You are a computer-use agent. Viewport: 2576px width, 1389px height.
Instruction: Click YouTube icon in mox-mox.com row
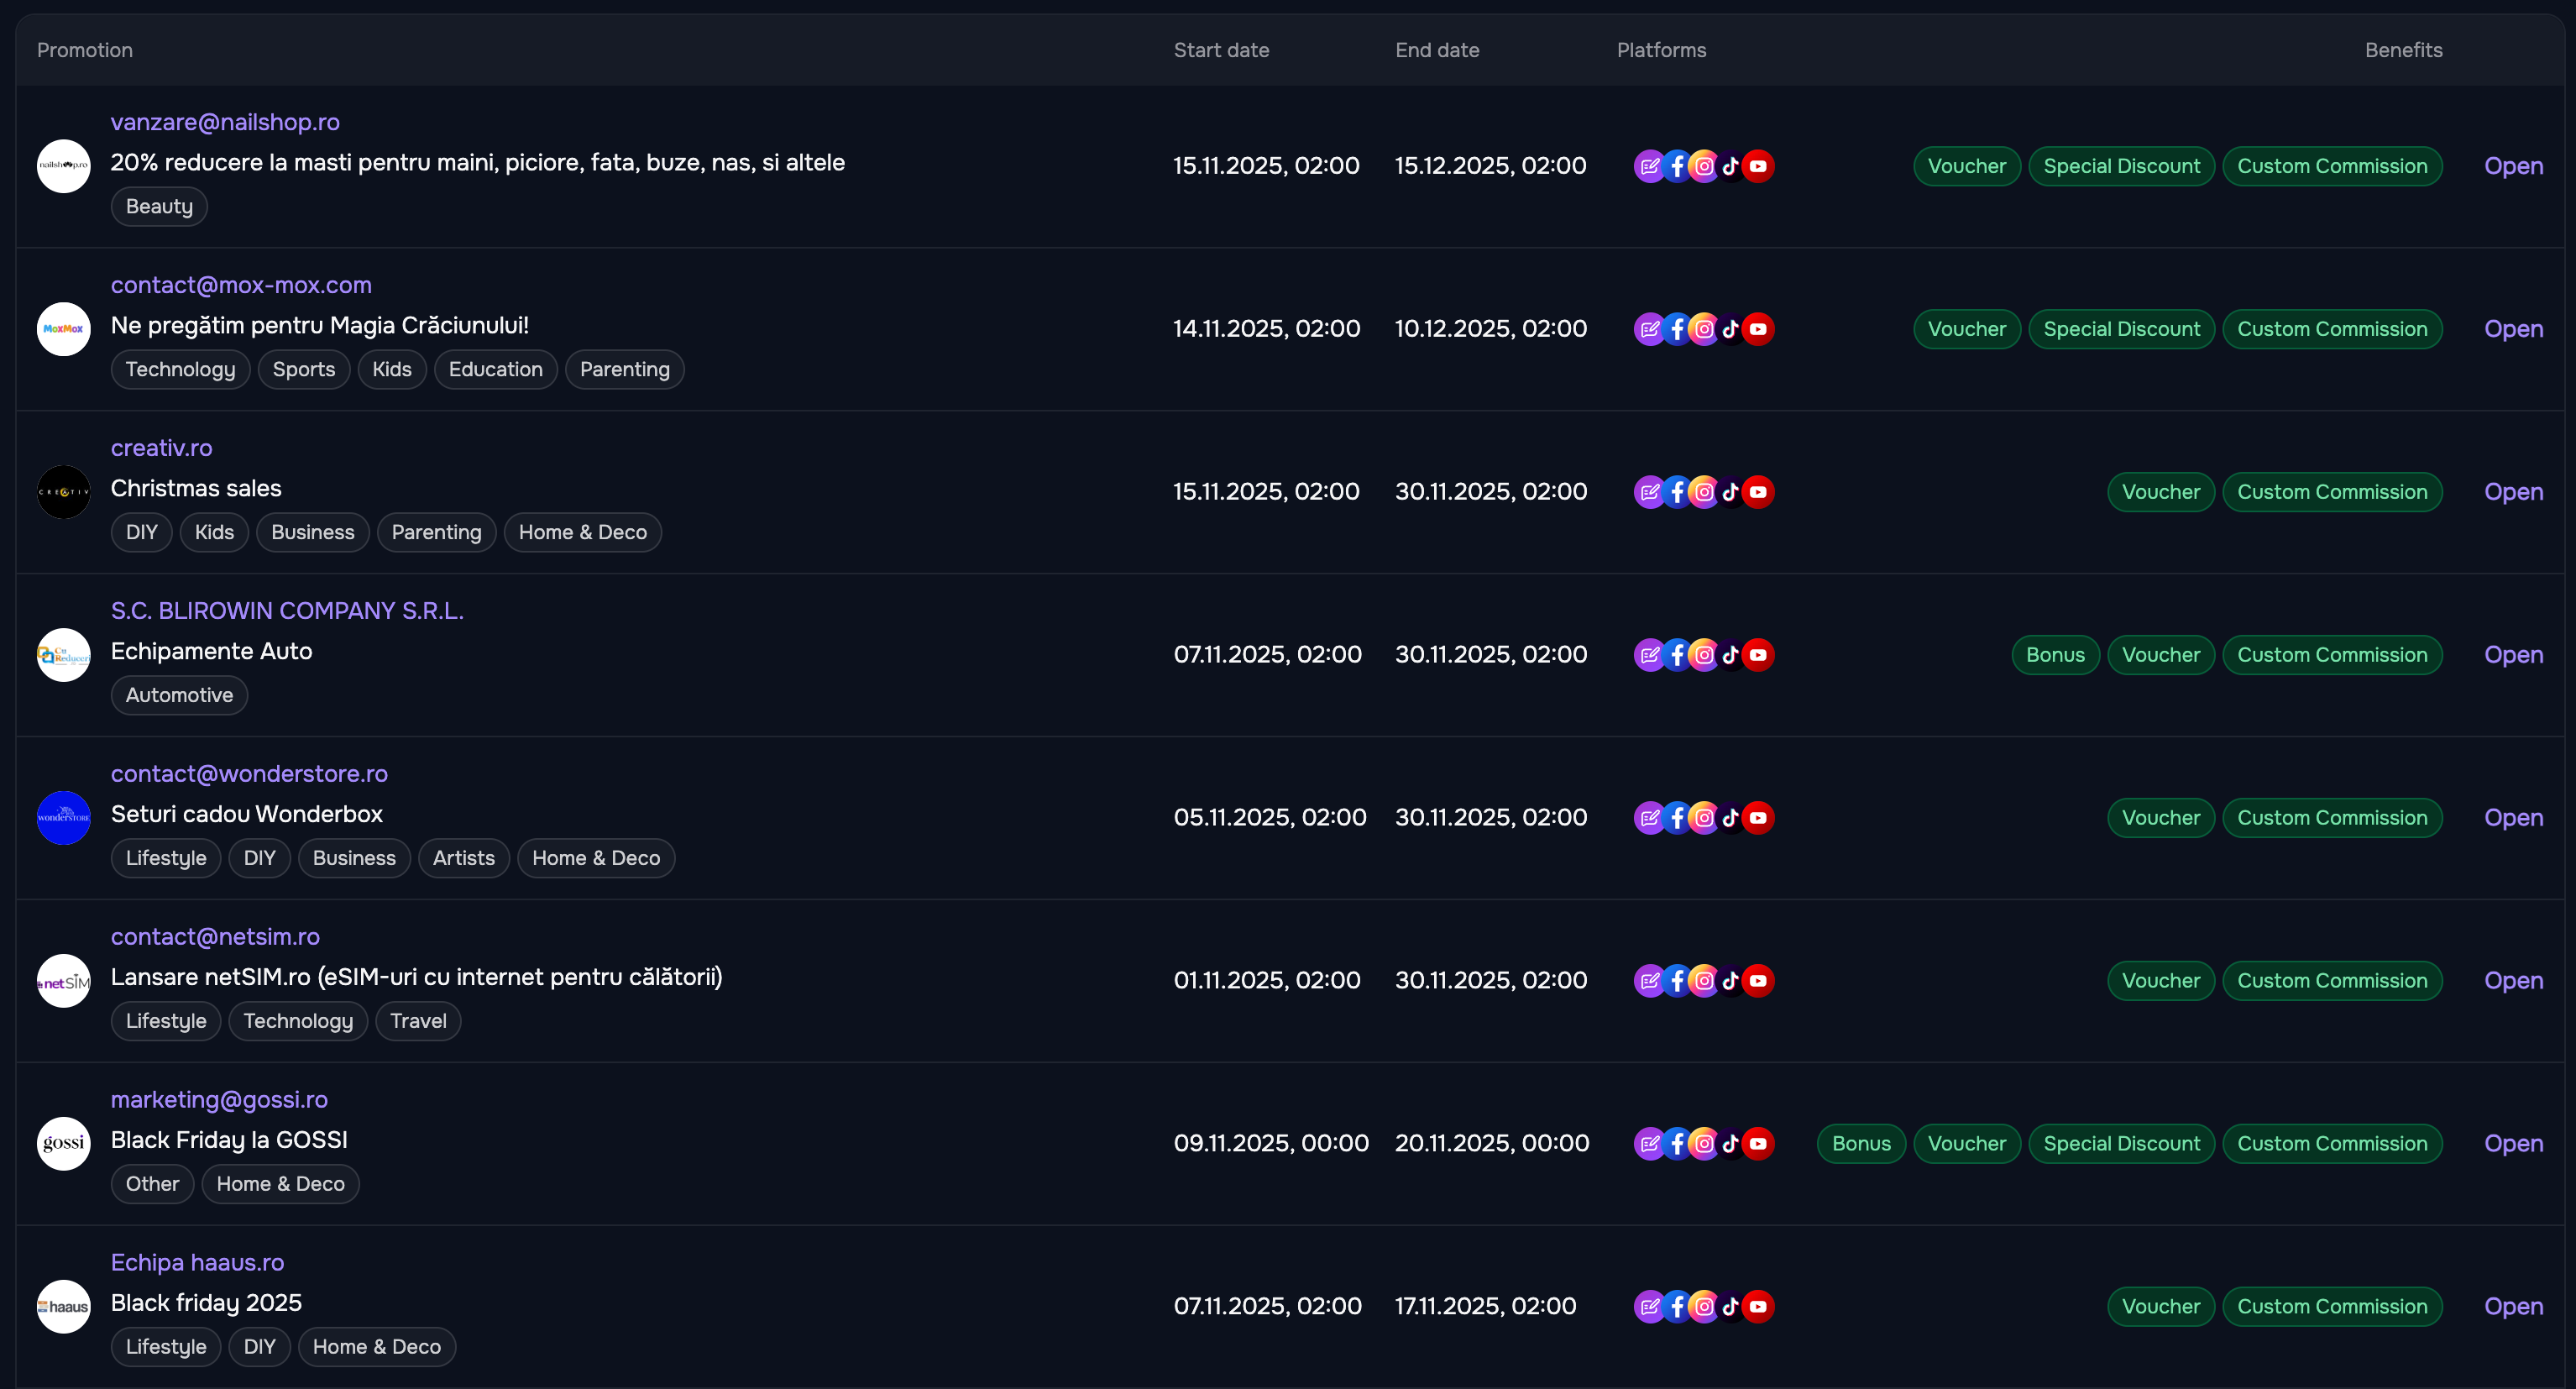pyautogui.click(x=1758, y=329)
